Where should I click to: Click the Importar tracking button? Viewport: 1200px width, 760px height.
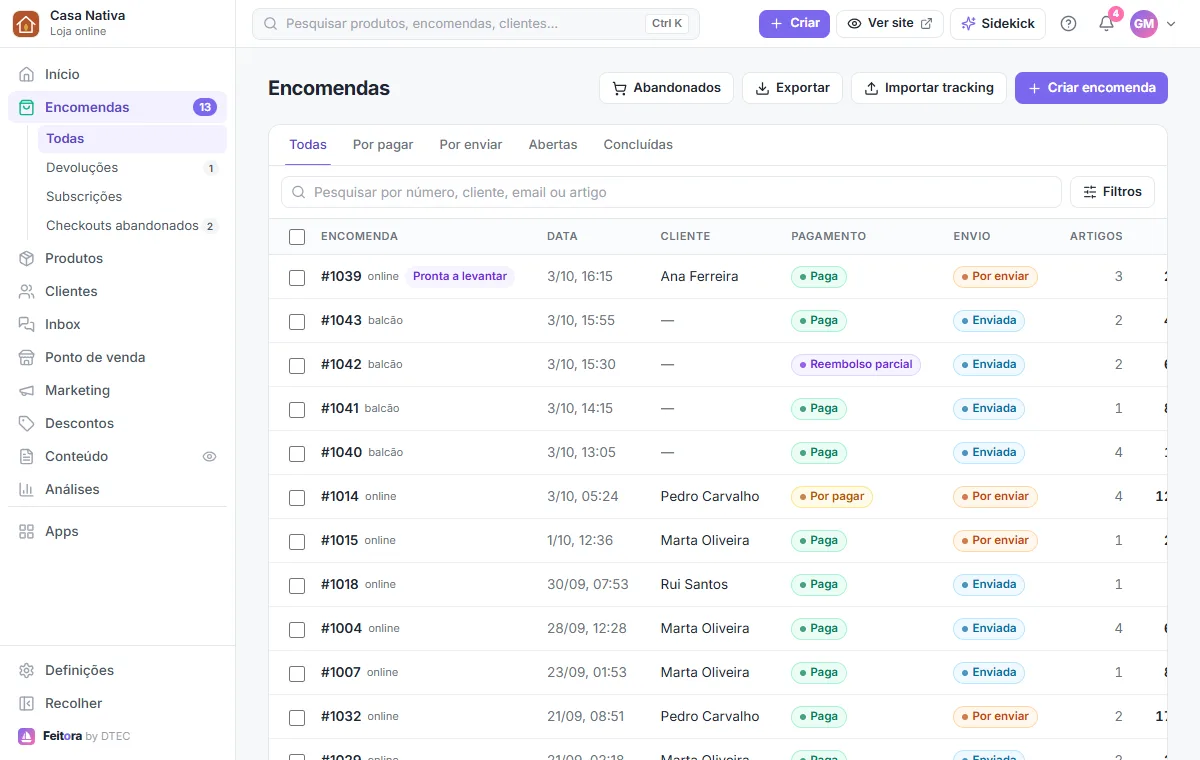point(929,88)
